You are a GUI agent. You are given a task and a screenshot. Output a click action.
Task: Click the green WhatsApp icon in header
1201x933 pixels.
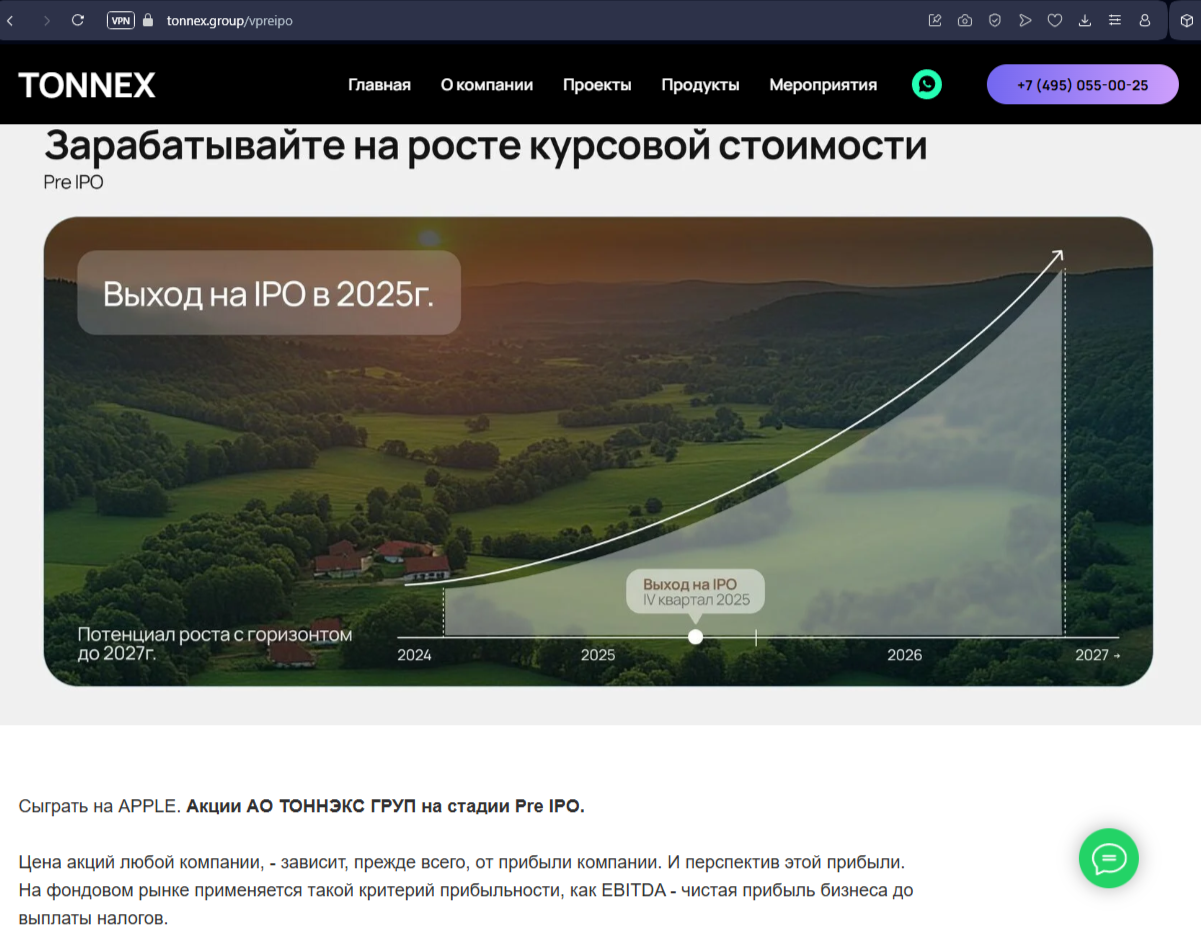click(x=927, y=85)
